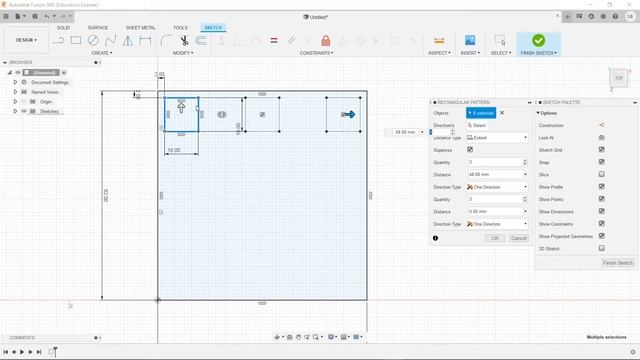
Task: Click the Orbit icon in navigation bar
Action: click(x=277, y=337)
